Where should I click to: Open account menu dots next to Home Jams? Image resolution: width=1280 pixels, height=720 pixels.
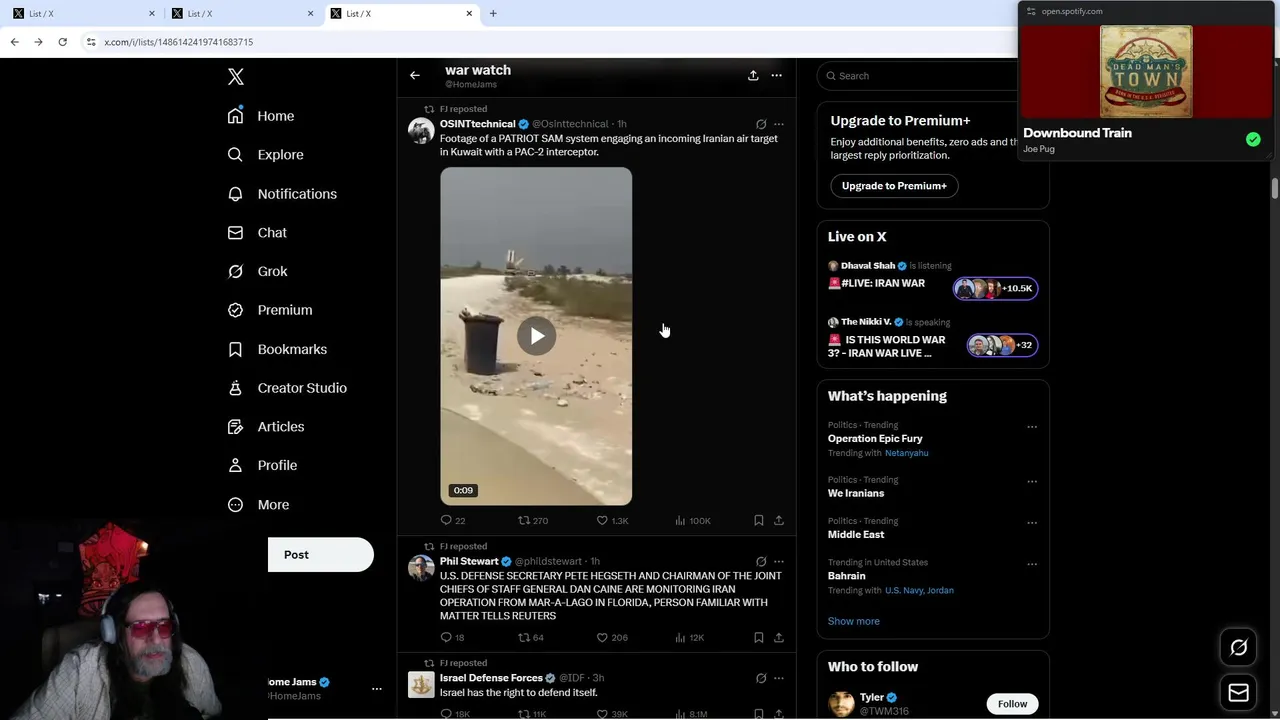[x=376, y=689]
